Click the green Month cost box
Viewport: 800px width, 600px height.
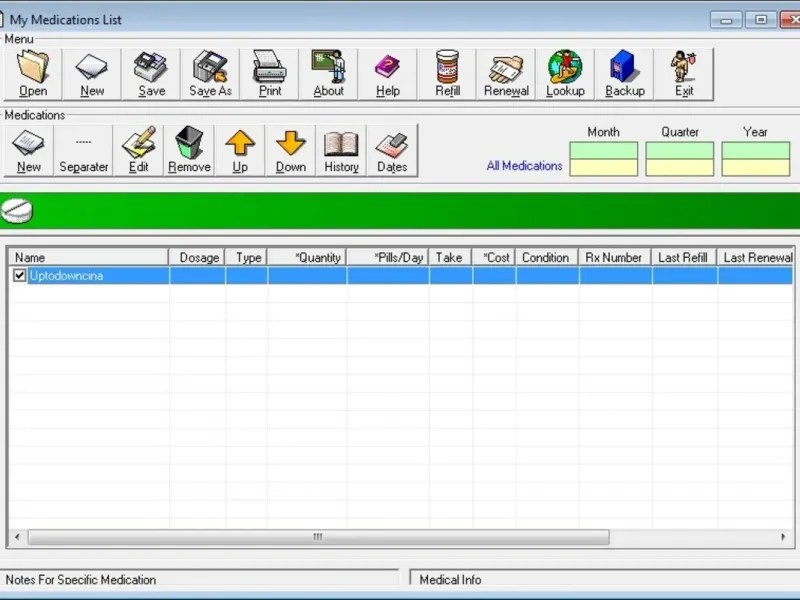pyautogui.click(x=604, y=151)
